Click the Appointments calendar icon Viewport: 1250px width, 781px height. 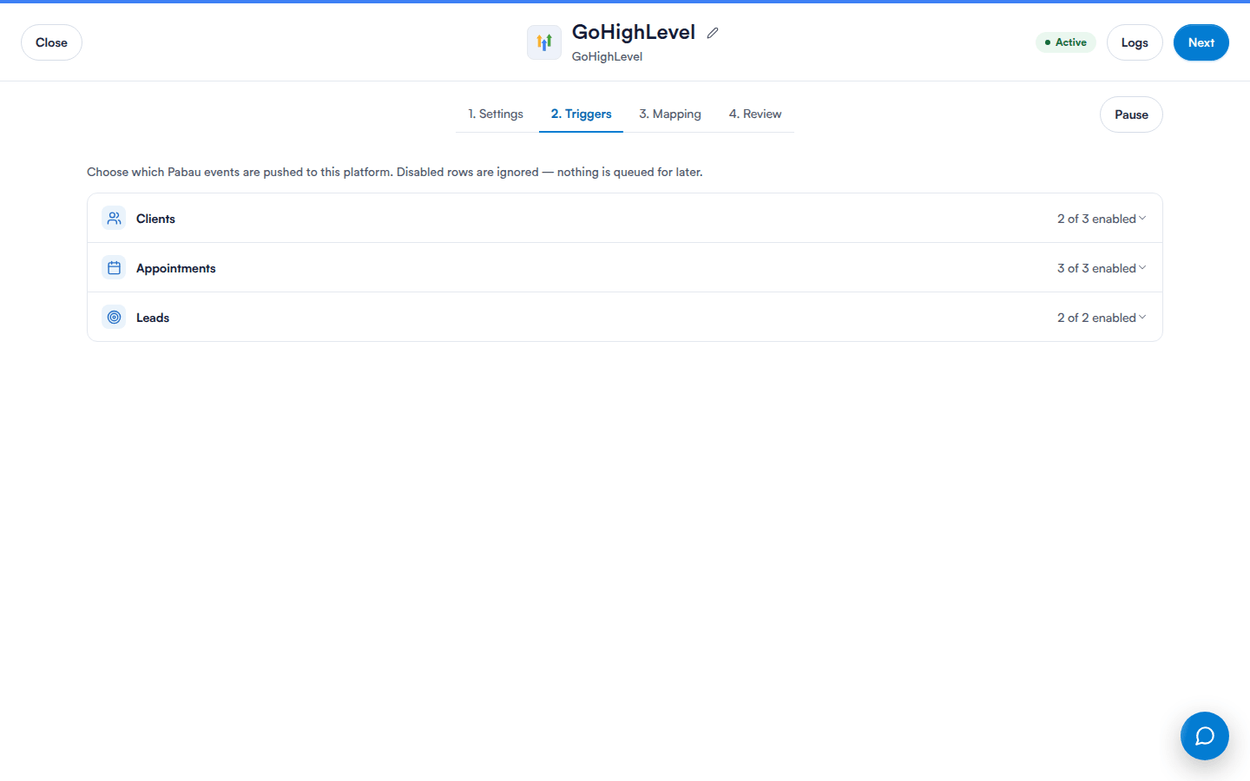coord(114,268)
